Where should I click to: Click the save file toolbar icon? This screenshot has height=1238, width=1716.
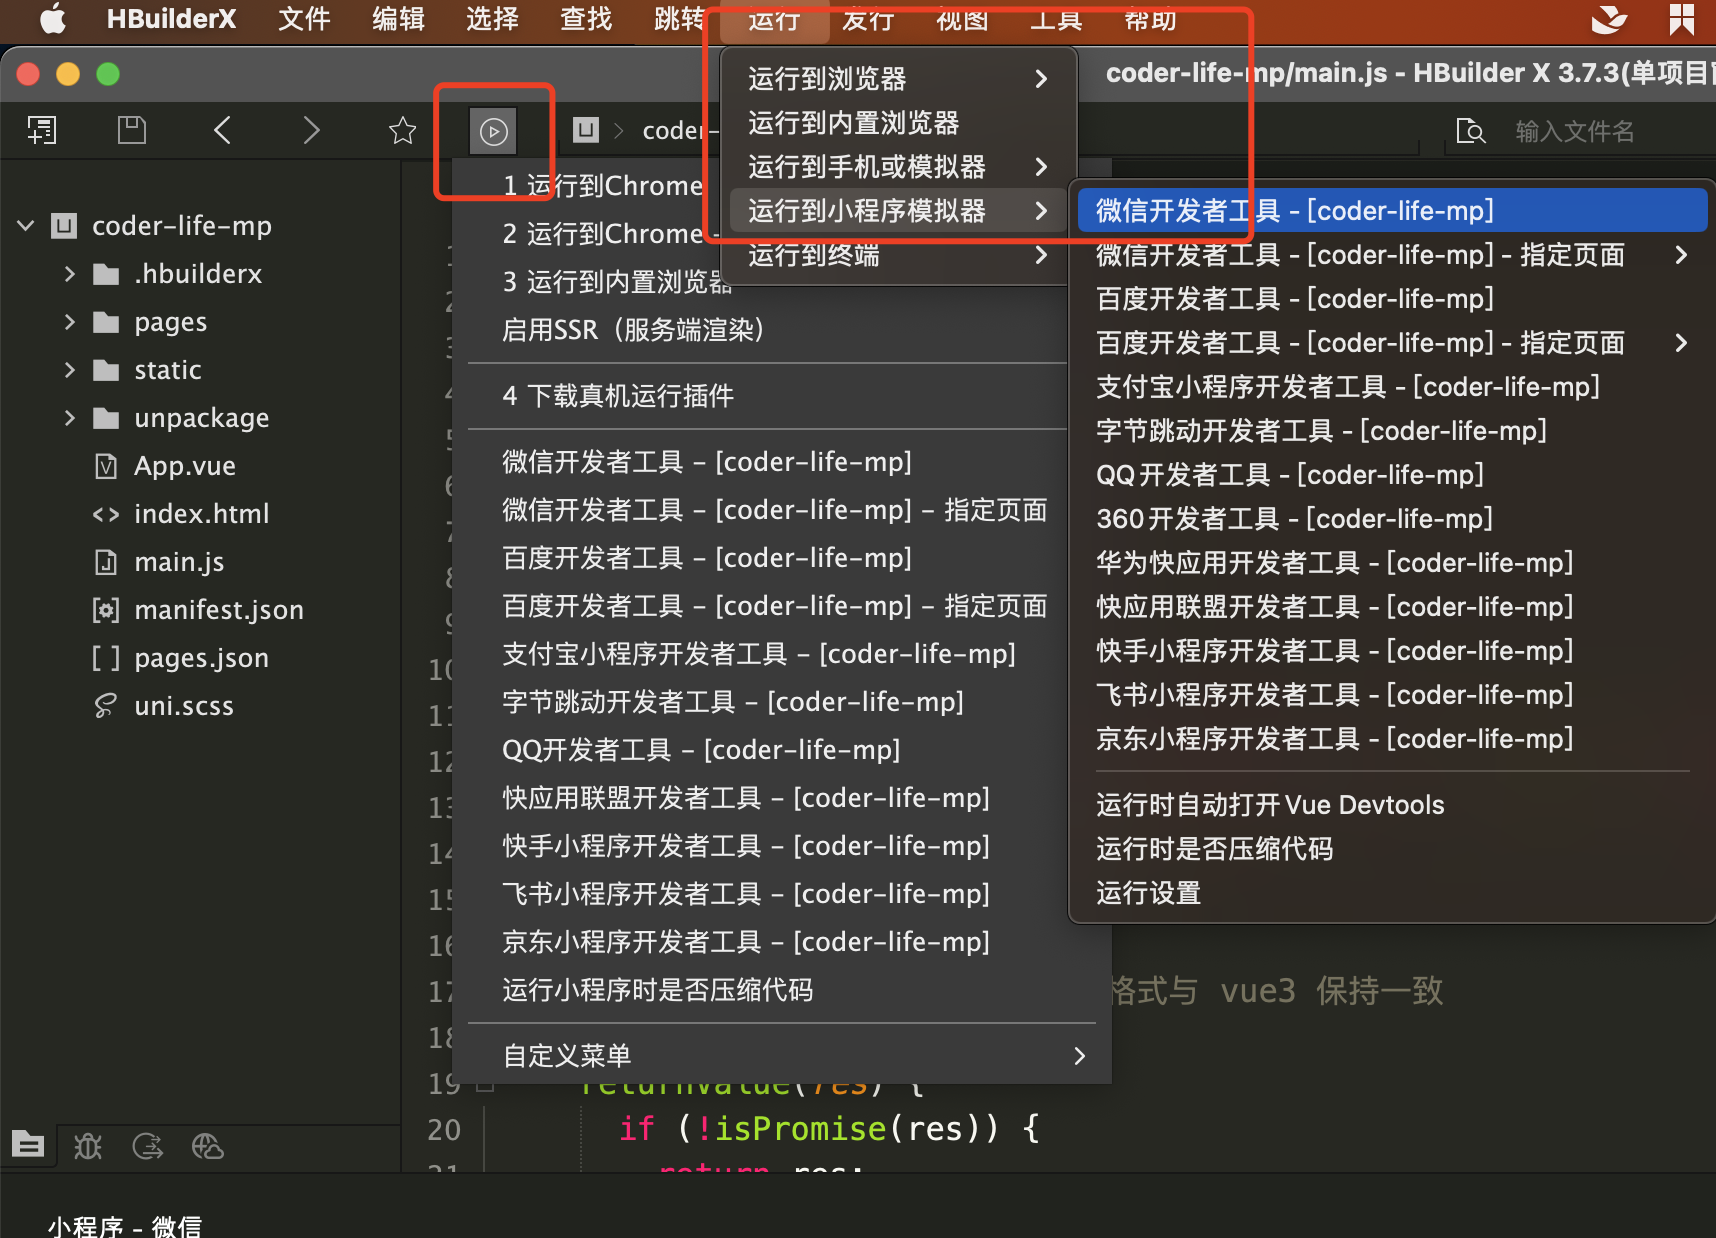132,130
